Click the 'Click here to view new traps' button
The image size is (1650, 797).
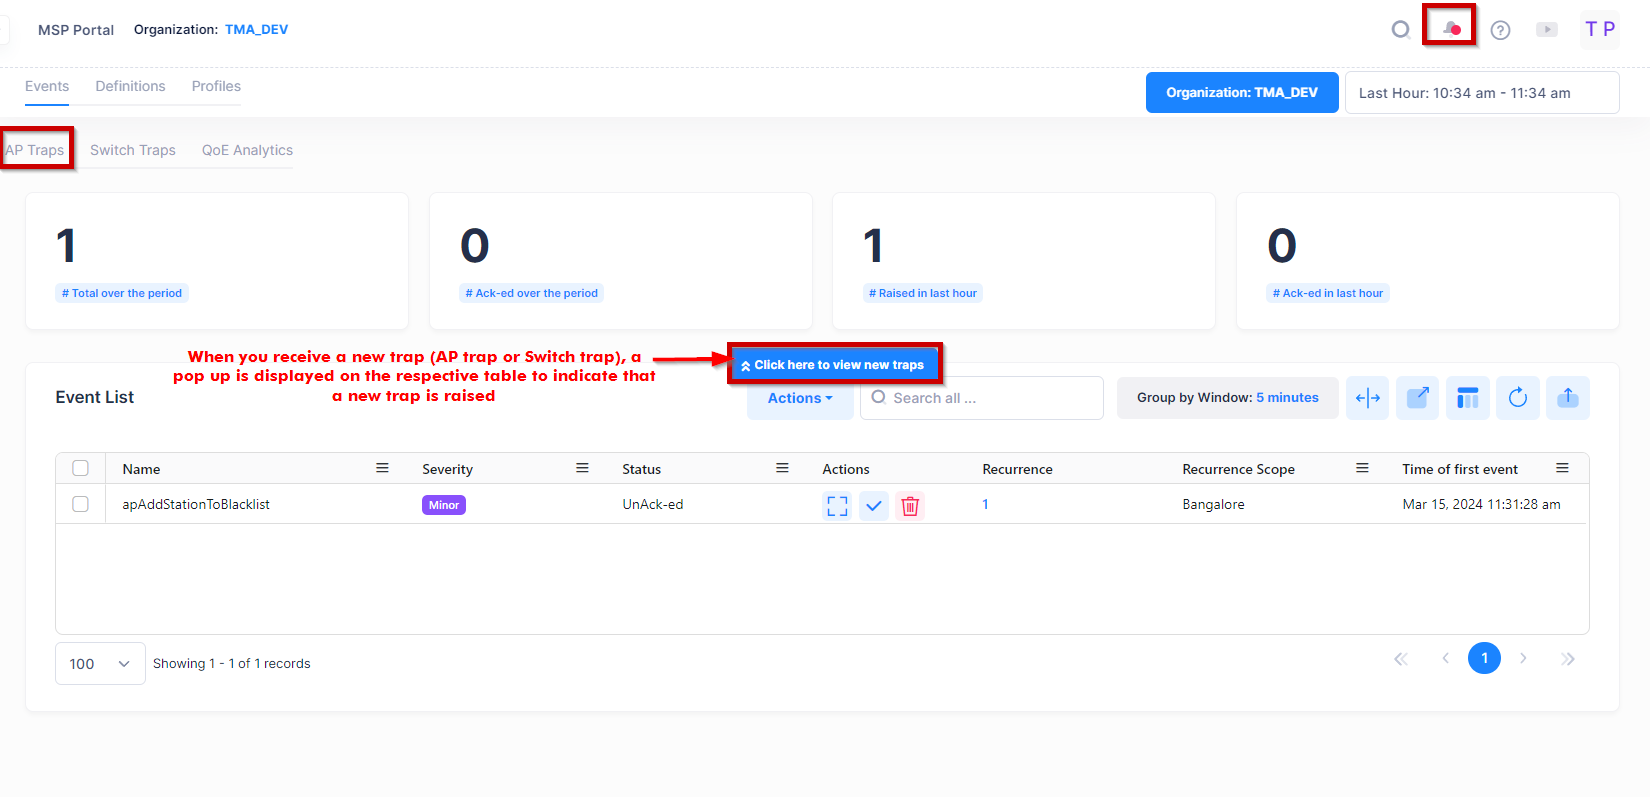point(835,365)
